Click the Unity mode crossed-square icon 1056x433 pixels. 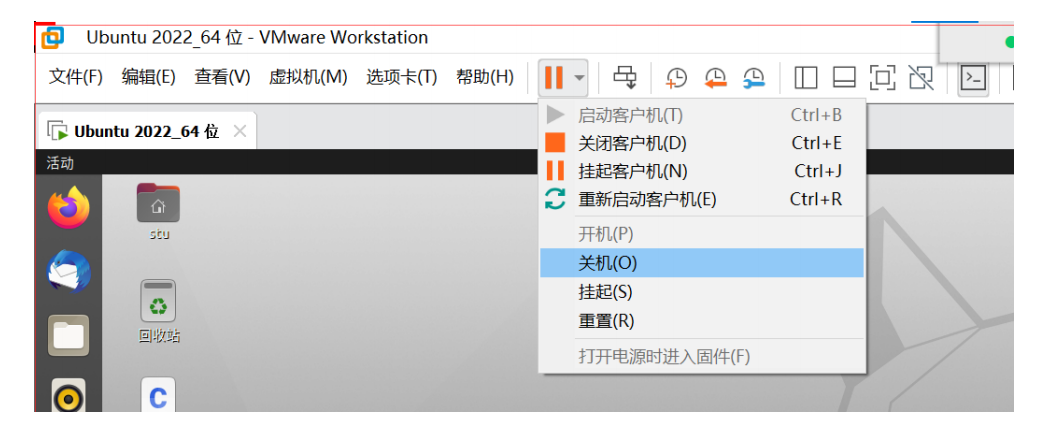click(921, 78)
